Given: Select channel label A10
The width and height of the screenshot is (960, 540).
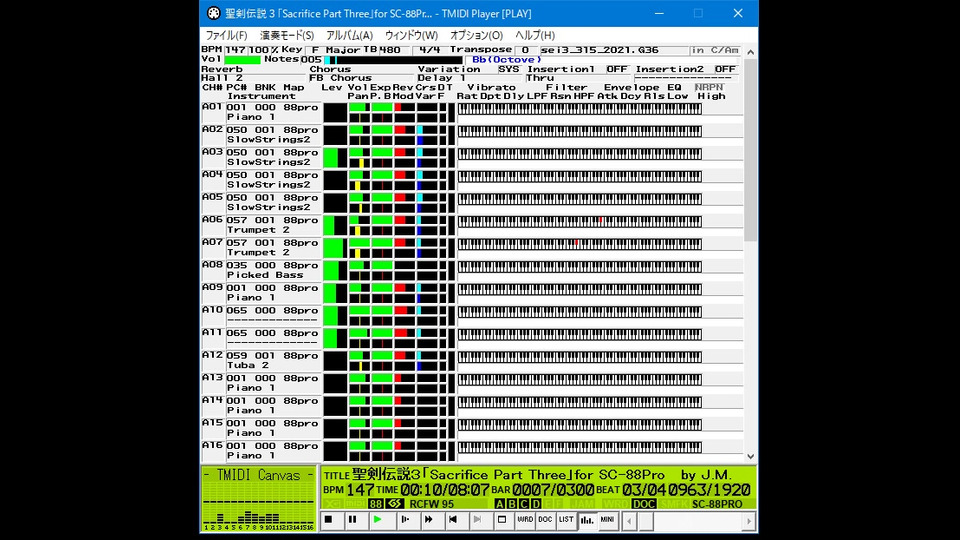Looking at the screenshot, I should tap(212, 310).
